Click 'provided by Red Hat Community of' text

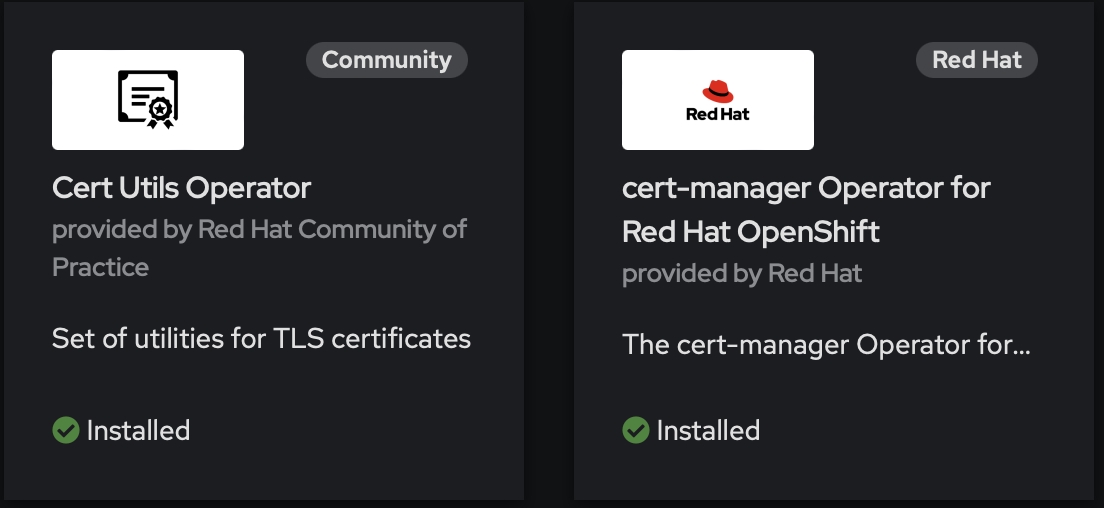click(x=259, y=229)
